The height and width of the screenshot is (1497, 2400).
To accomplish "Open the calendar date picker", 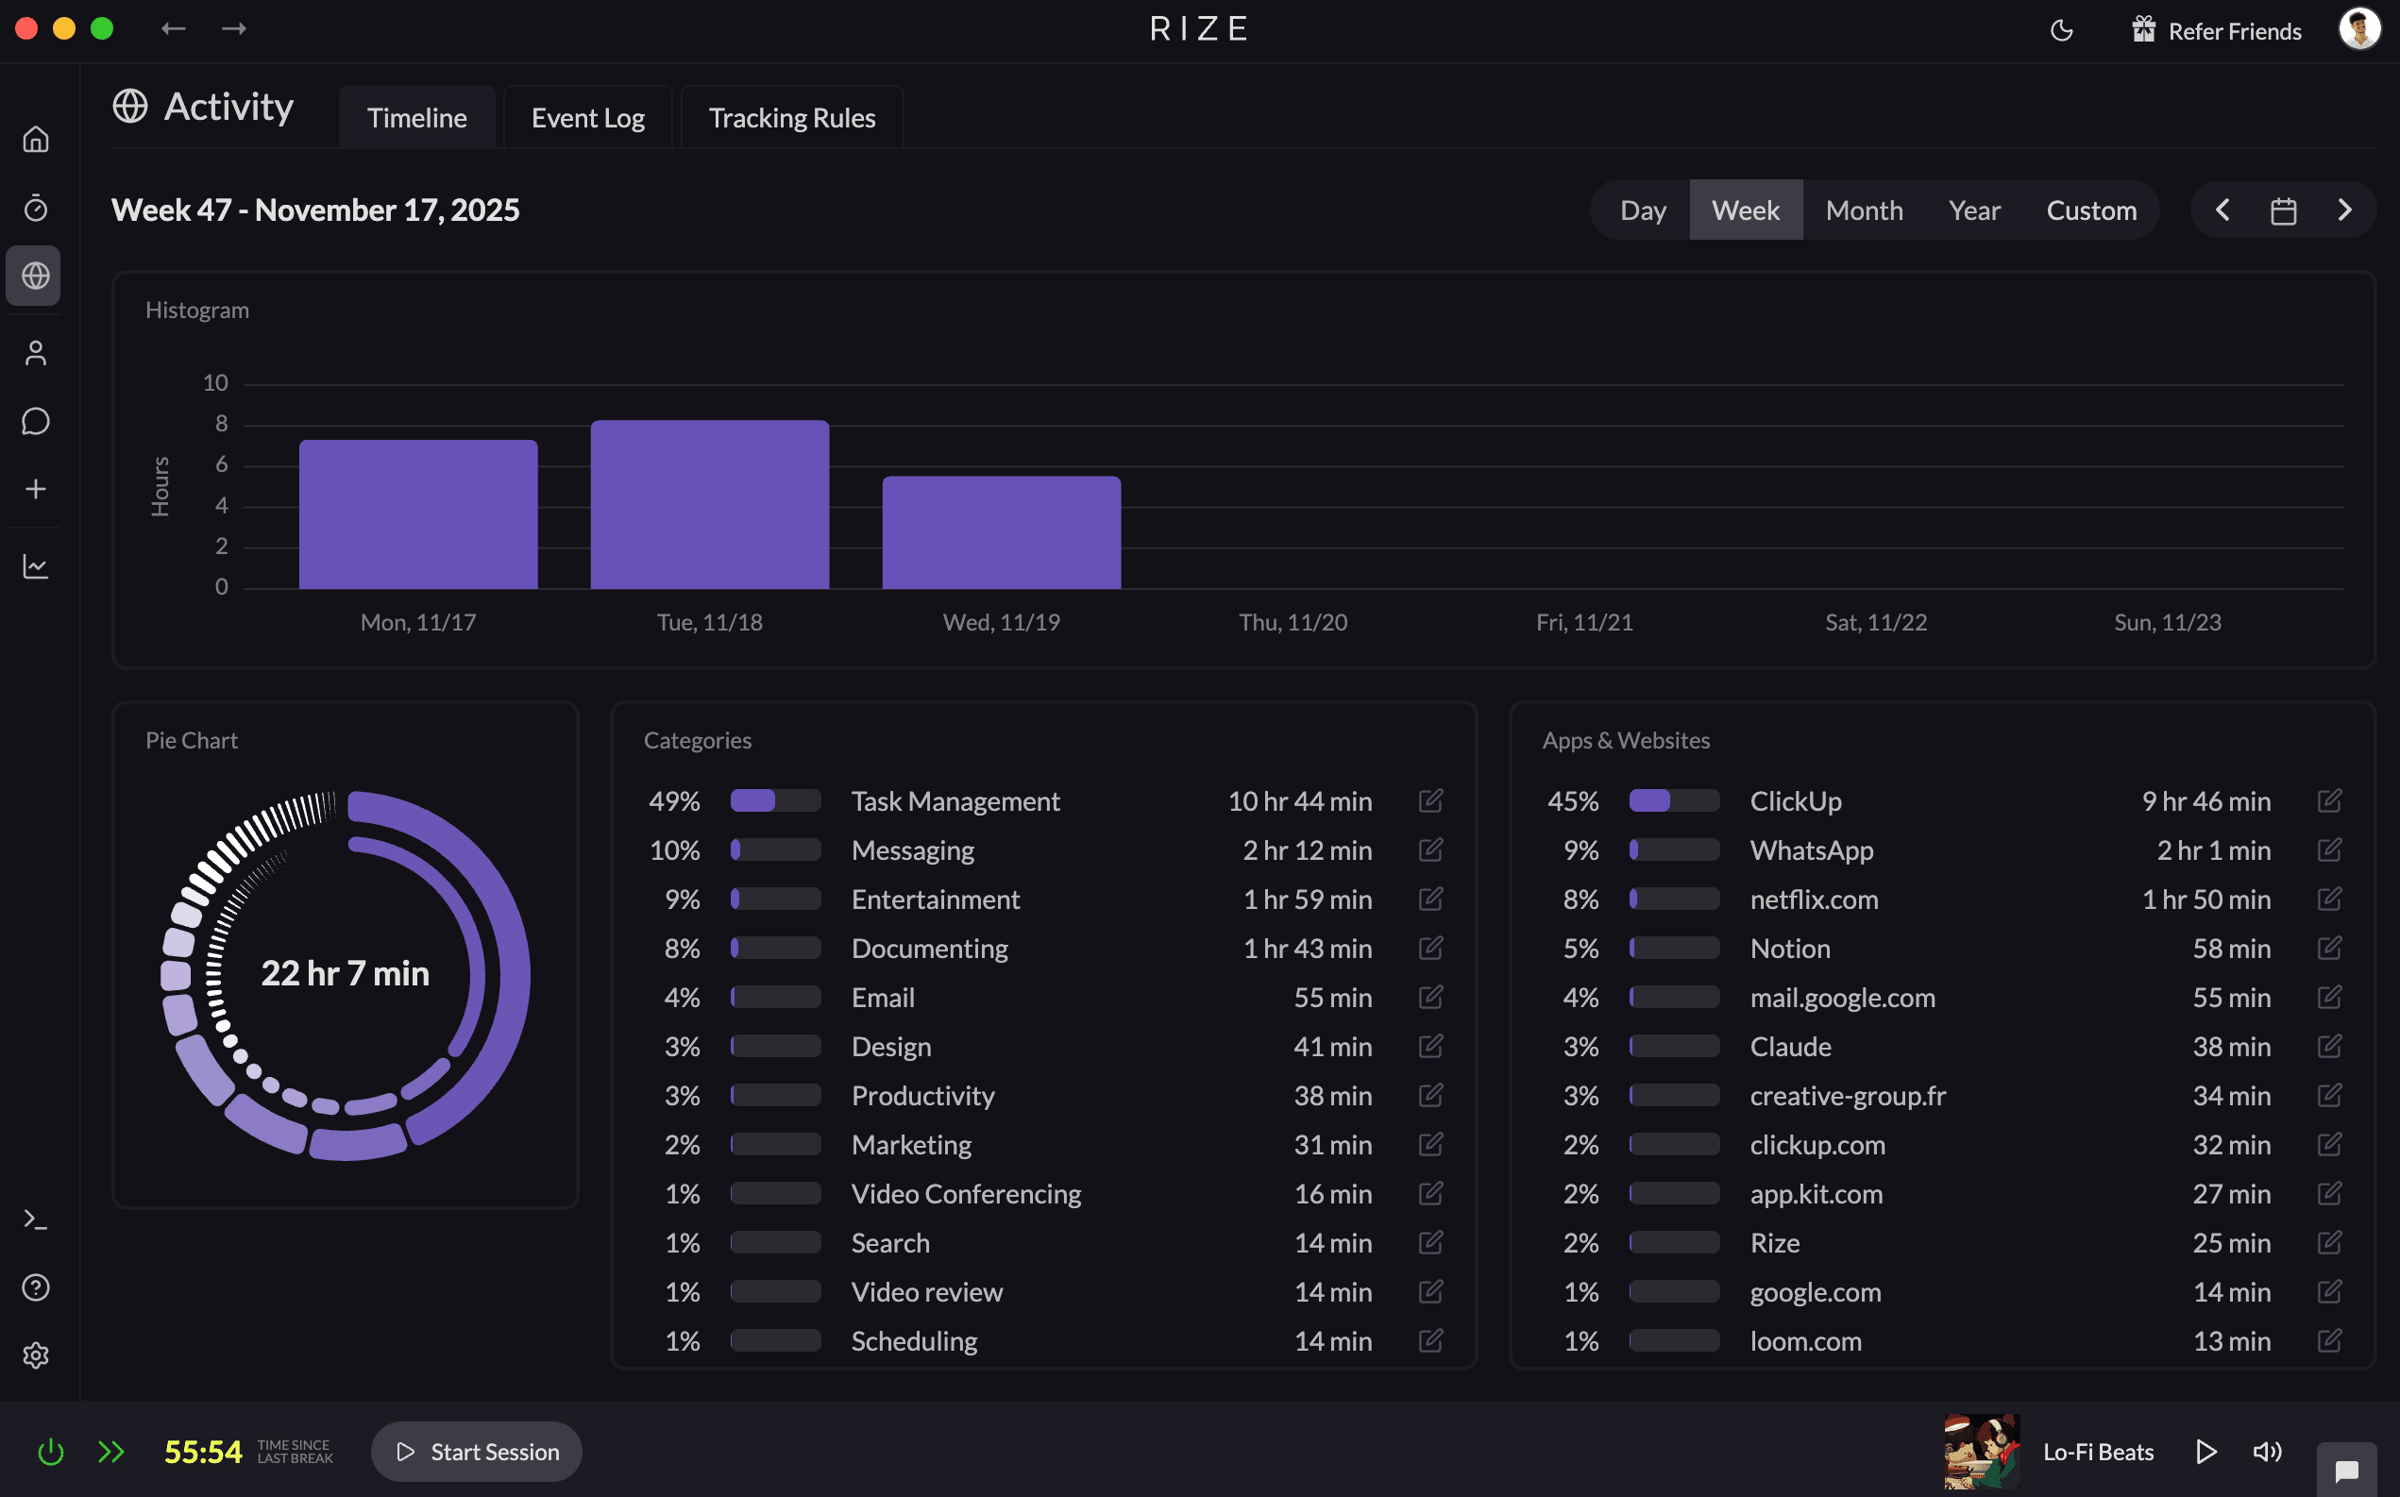I will pyautogui.click(x=2283, y=210).
